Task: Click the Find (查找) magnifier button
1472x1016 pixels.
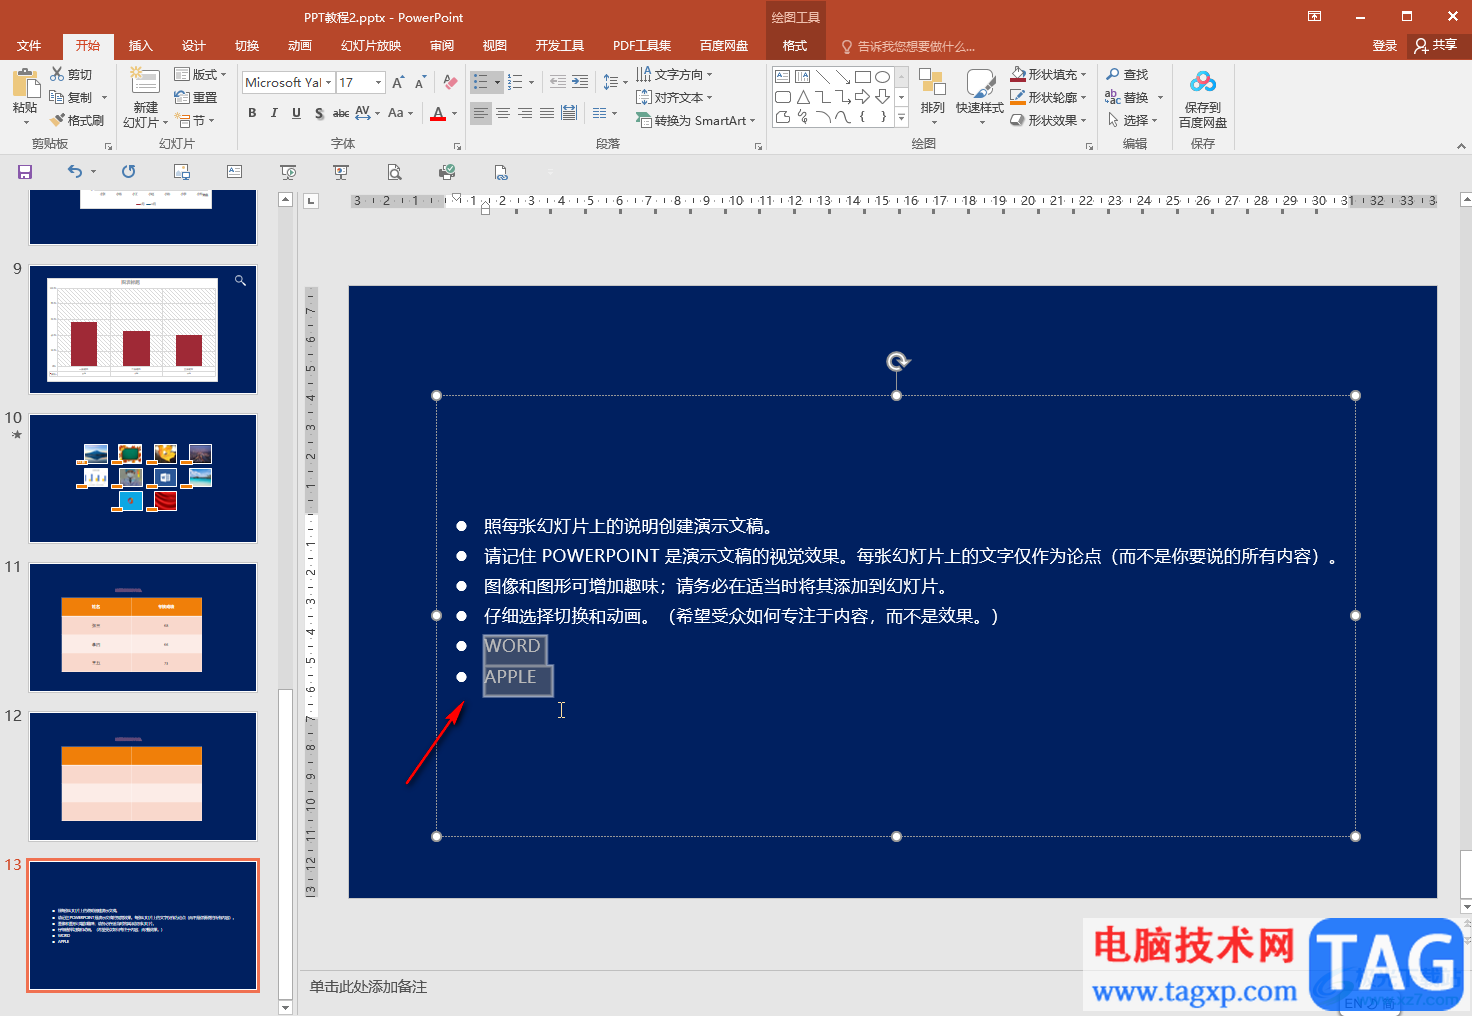Action: pos(1127,74)
